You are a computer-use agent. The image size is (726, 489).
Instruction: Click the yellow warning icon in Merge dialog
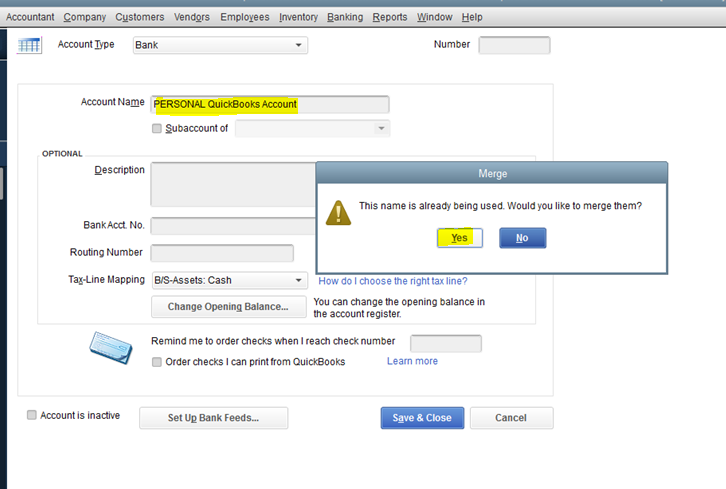[338, 213]
